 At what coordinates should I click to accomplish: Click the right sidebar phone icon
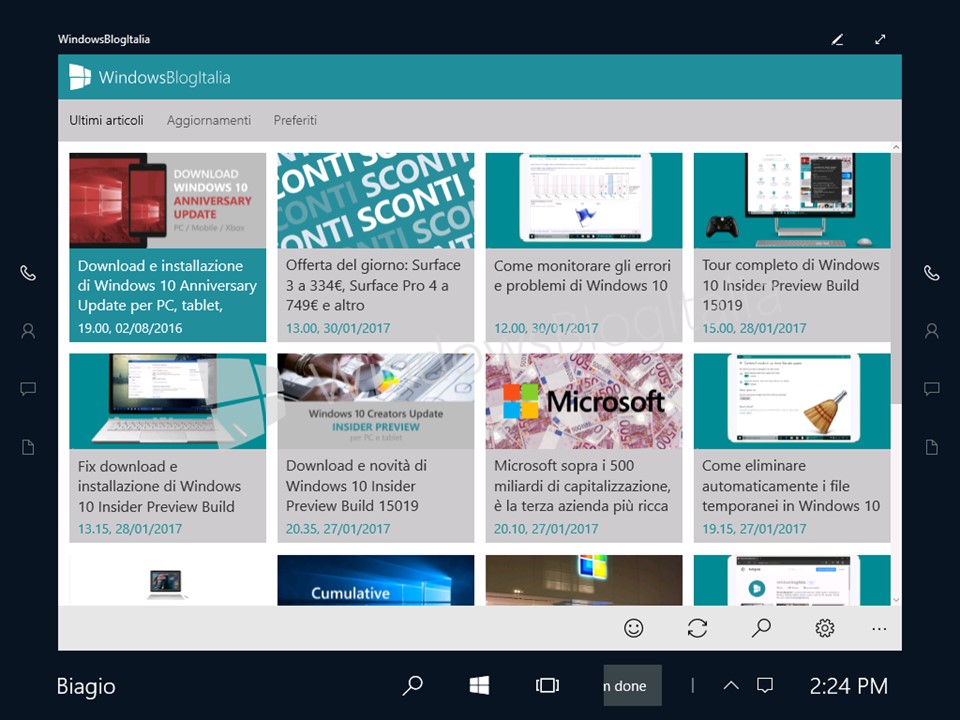pos(932,273)
